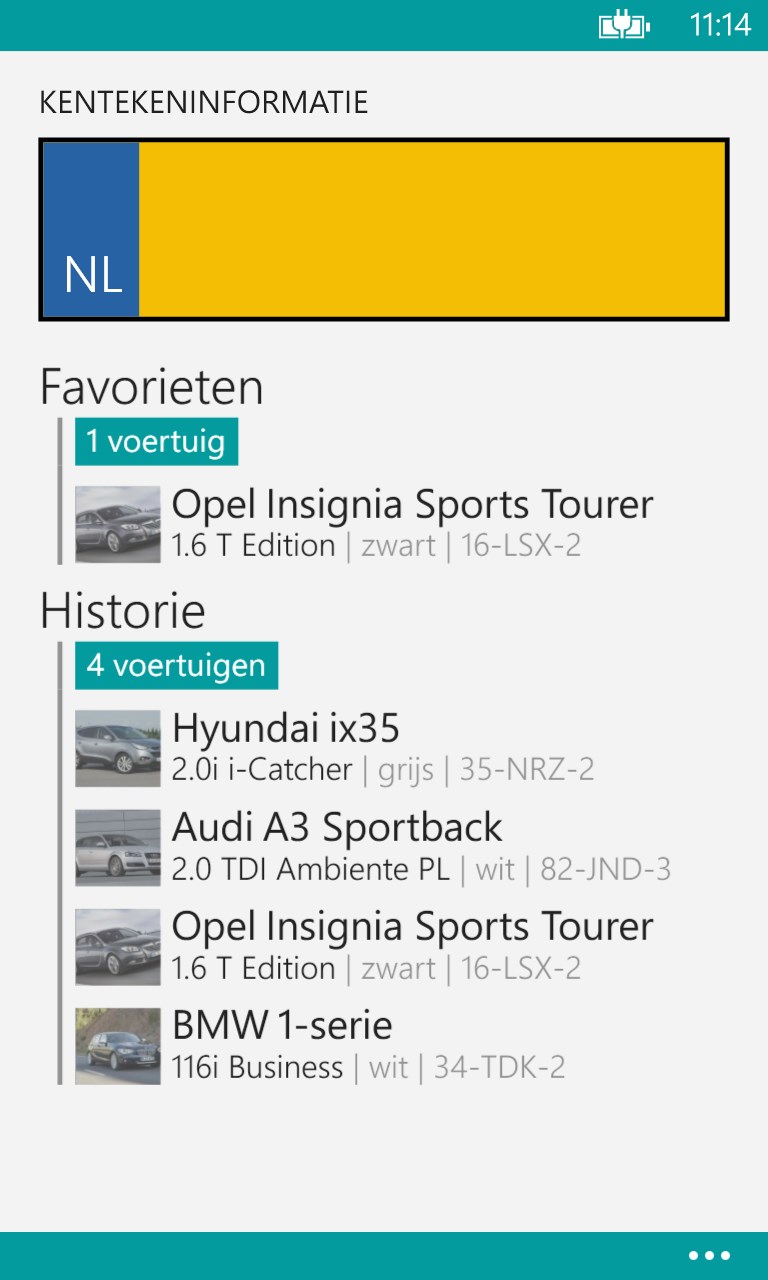Tap the '4 voertuigen' group label
This screenshot has width=768, height=1280.
pos(176,665)
